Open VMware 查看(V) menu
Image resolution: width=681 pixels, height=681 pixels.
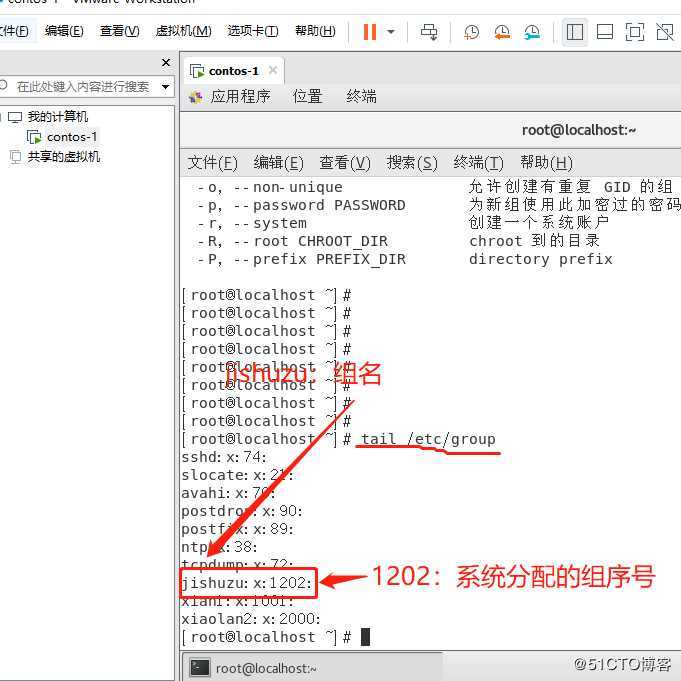click(120, 31)
